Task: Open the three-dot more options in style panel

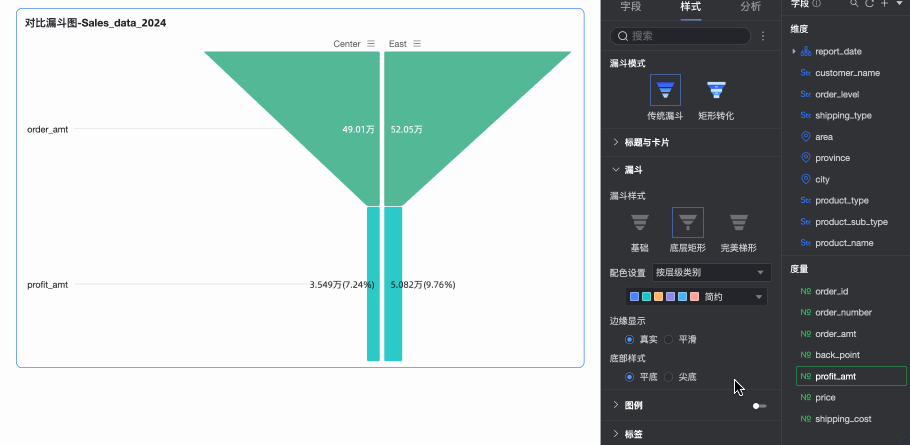Action: point(763,36)
